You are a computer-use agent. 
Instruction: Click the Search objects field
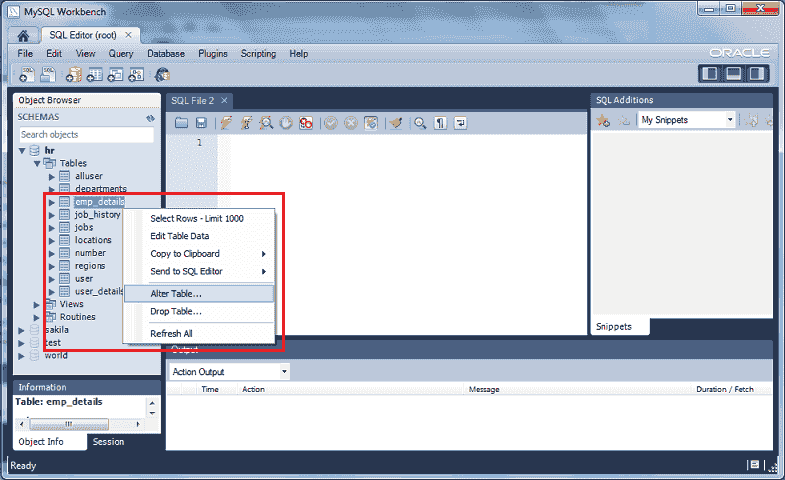[x=87, y=134]
